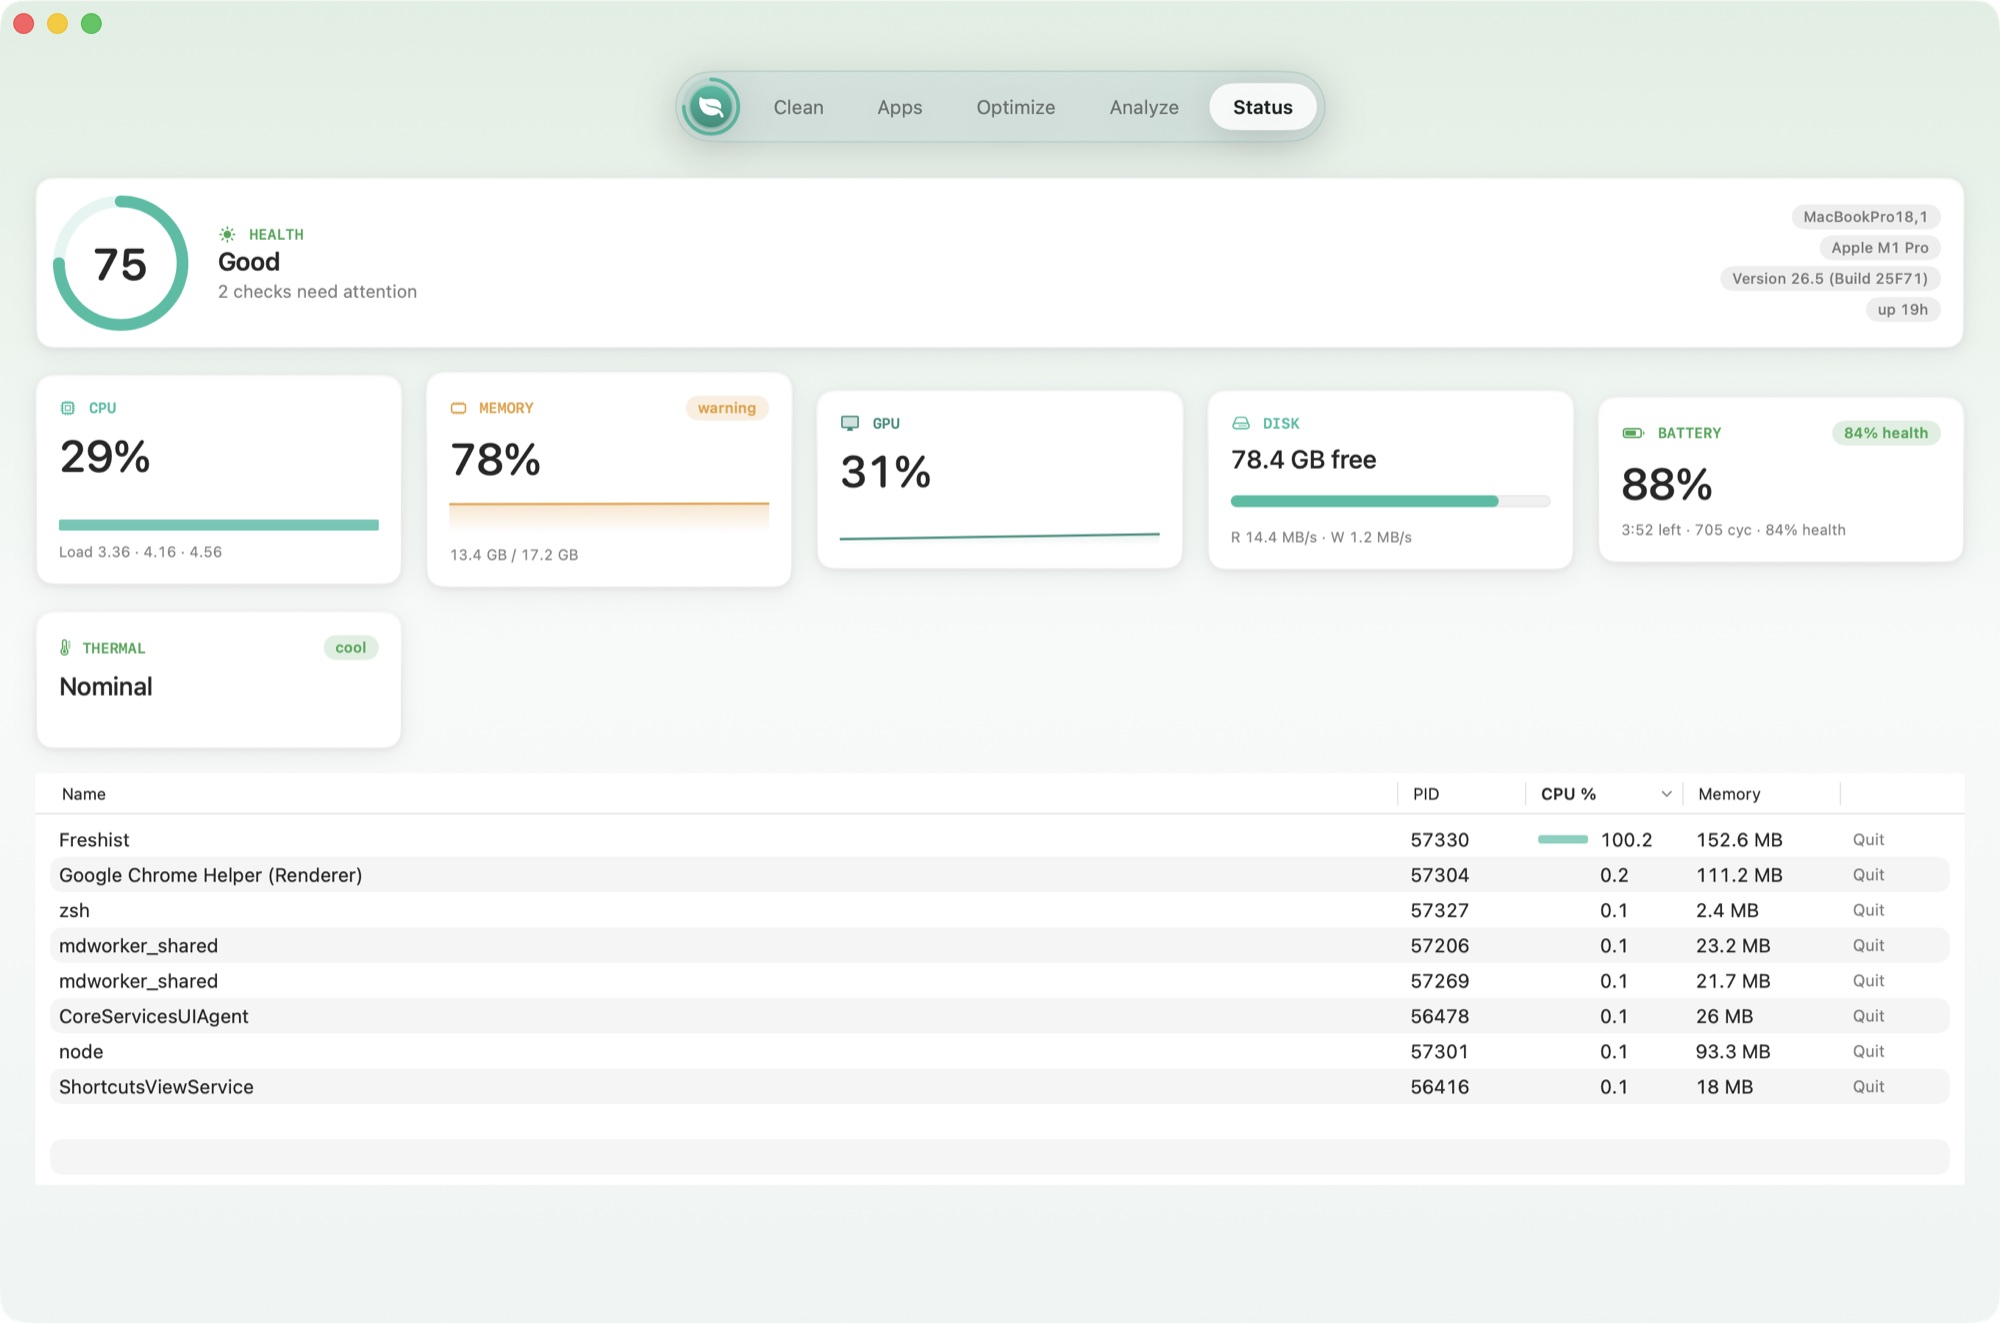Click the 152.6 MB memory cell
This screenshot has height=1323, width=2000.
tap(1739, 840)
